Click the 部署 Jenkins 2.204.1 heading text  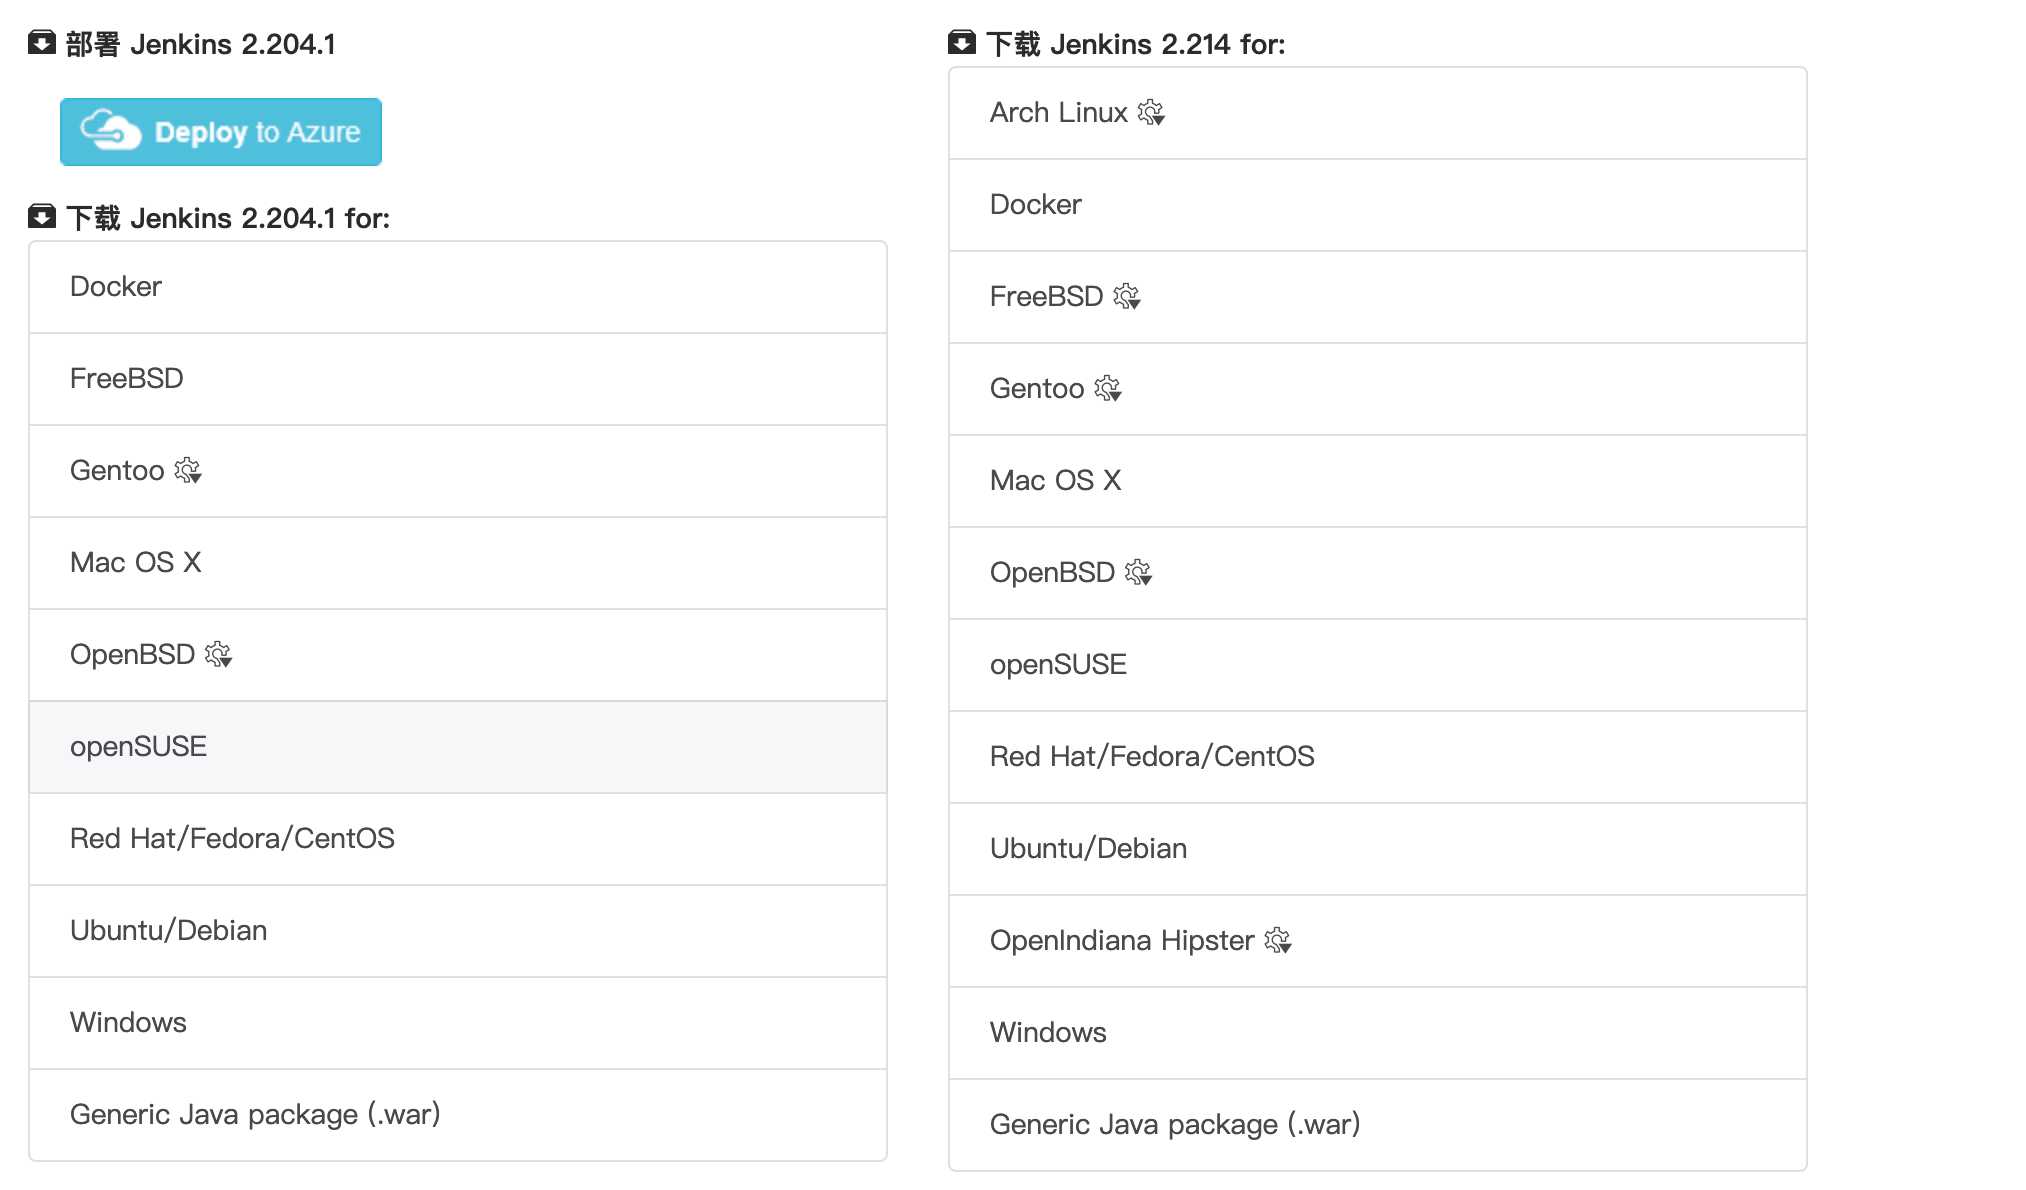click(x=201, y=44)
